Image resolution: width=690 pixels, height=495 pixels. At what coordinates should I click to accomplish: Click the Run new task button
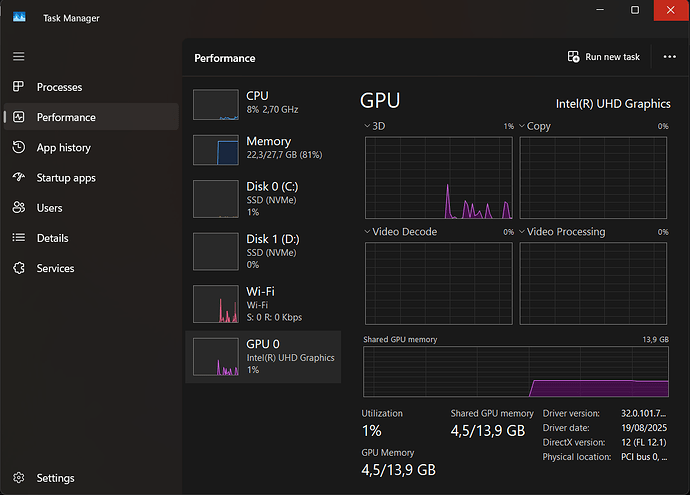click(x=604, y=57)
